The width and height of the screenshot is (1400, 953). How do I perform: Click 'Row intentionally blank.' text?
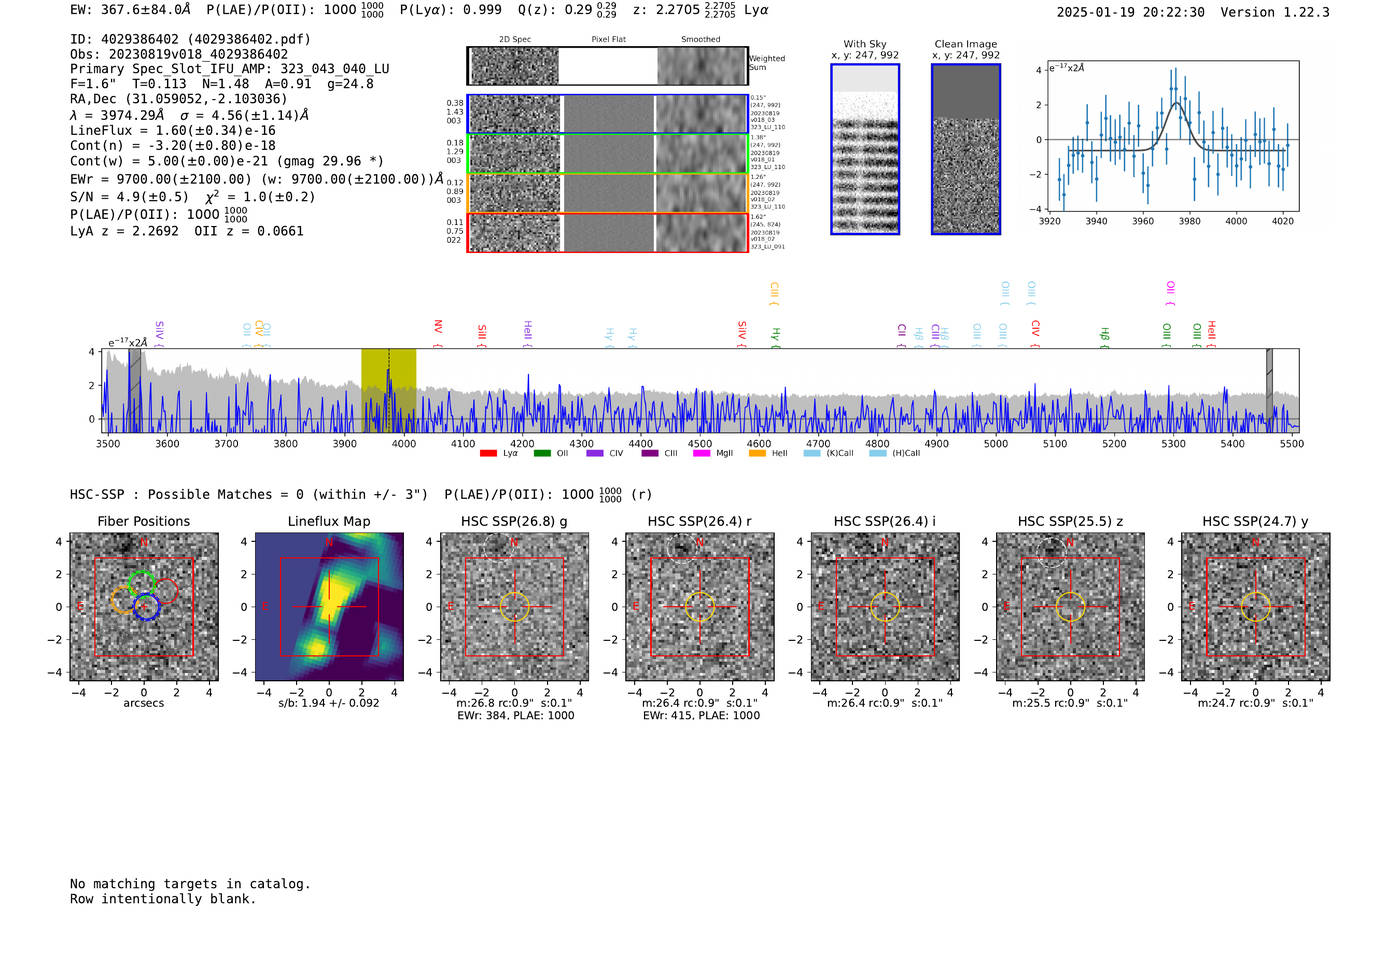pyautogui.click(x=163, y=899)
